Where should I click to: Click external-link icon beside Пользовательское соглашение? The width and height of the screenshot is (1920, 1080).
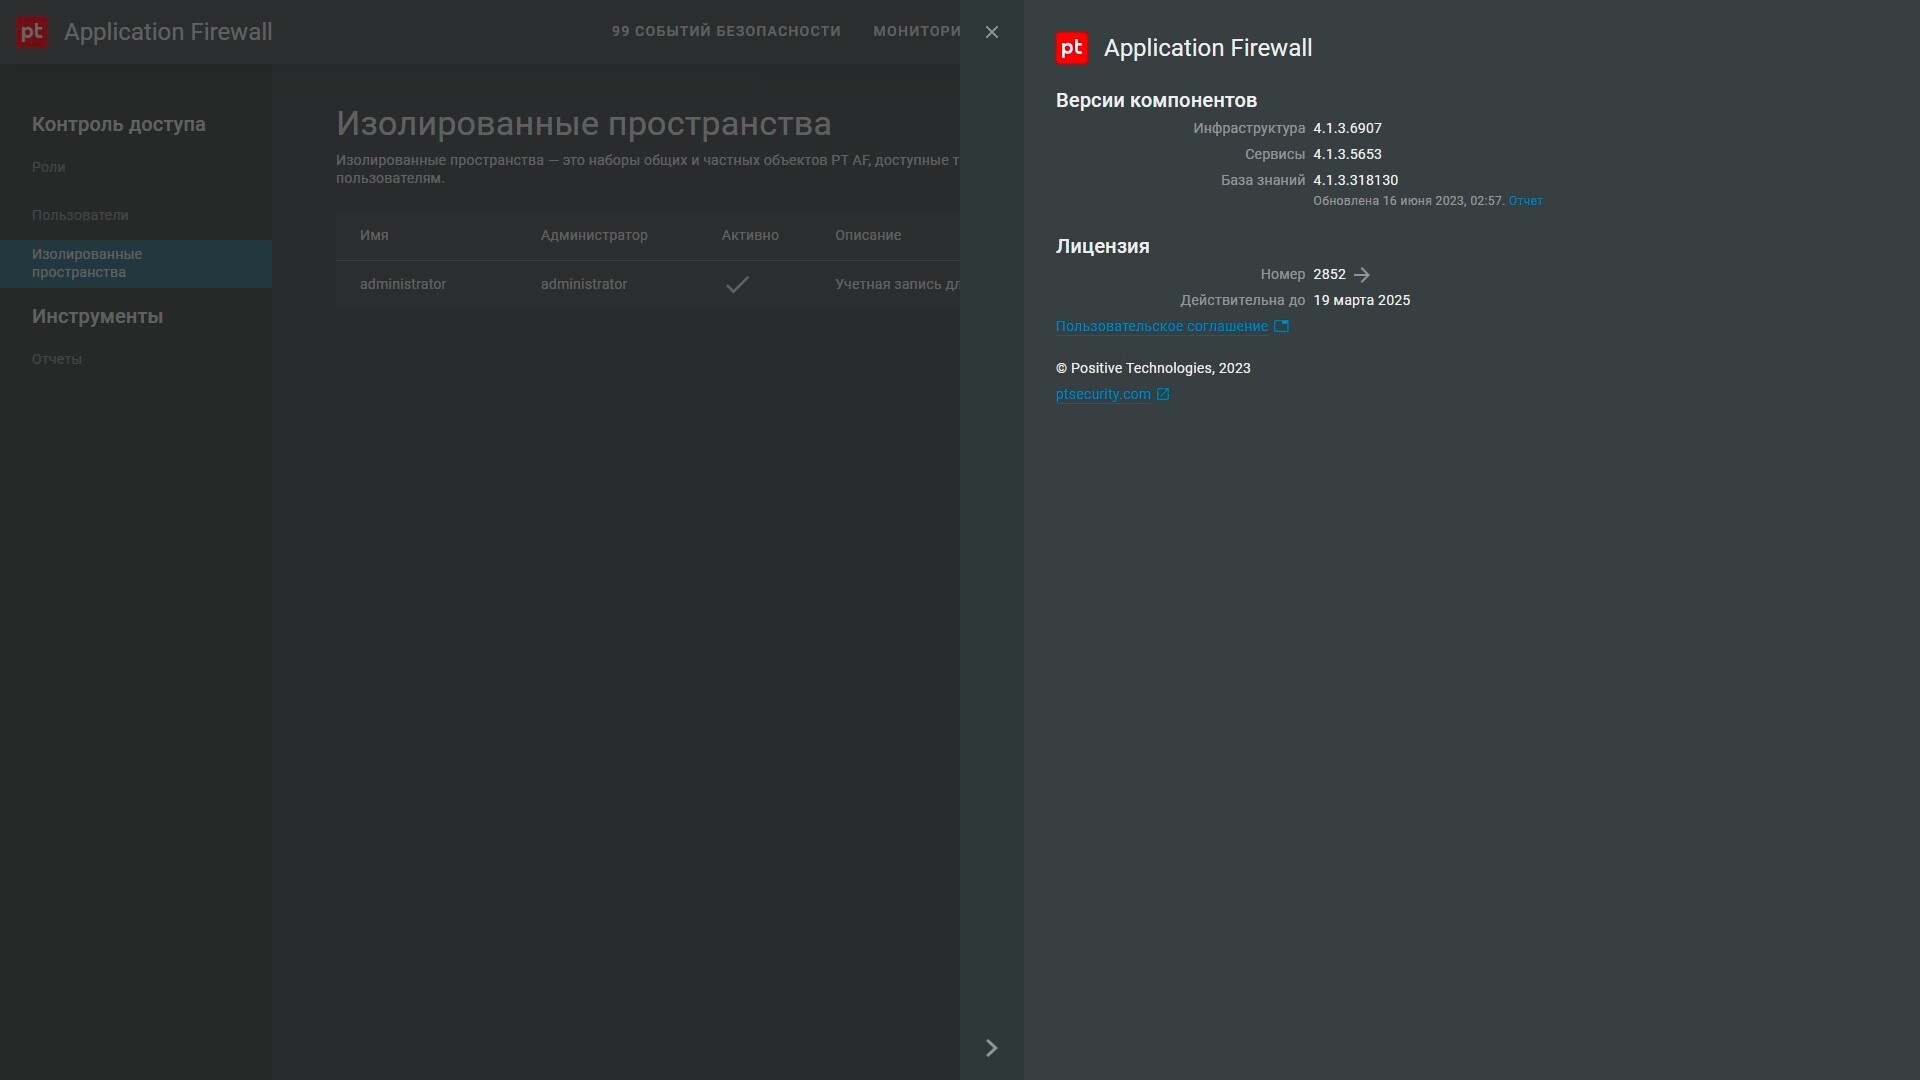point(1281,326)
